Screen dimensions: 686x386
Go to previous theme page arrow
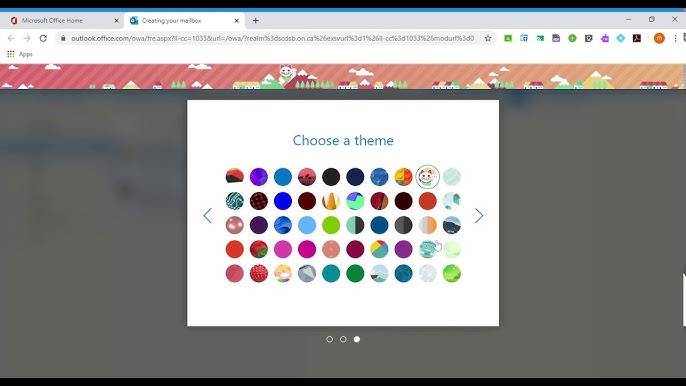click(x=207, y=215)
